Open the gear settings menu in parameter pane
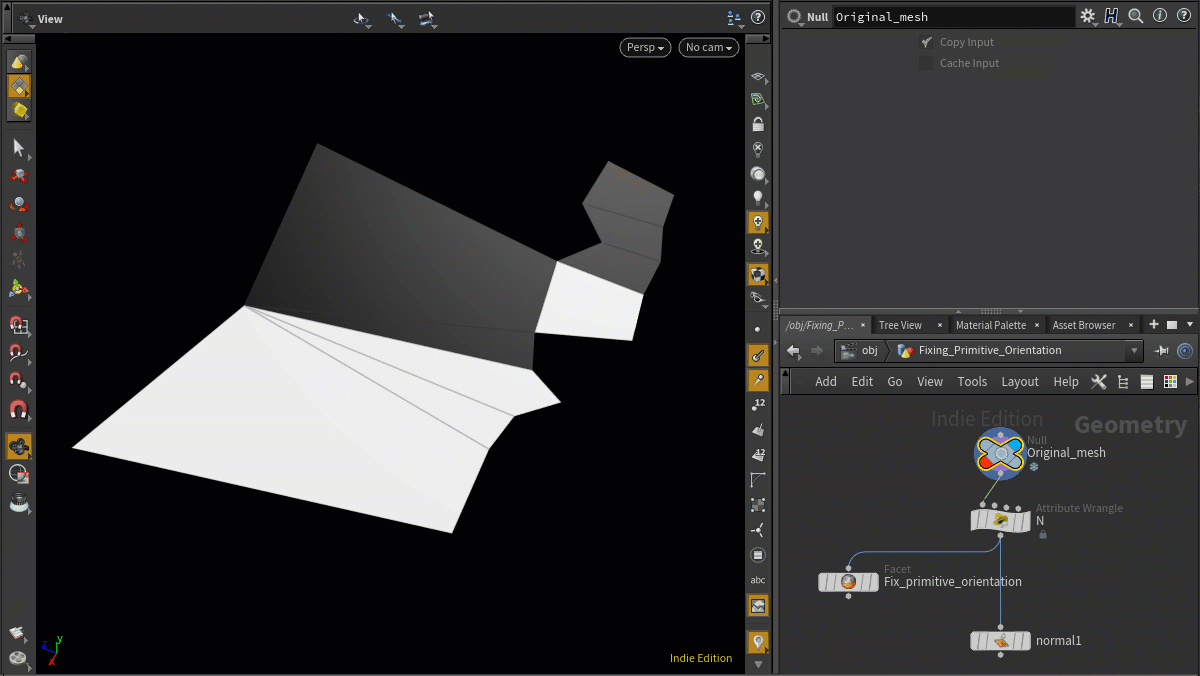This screenshot has height=676, width=1200. (1089, 15)
